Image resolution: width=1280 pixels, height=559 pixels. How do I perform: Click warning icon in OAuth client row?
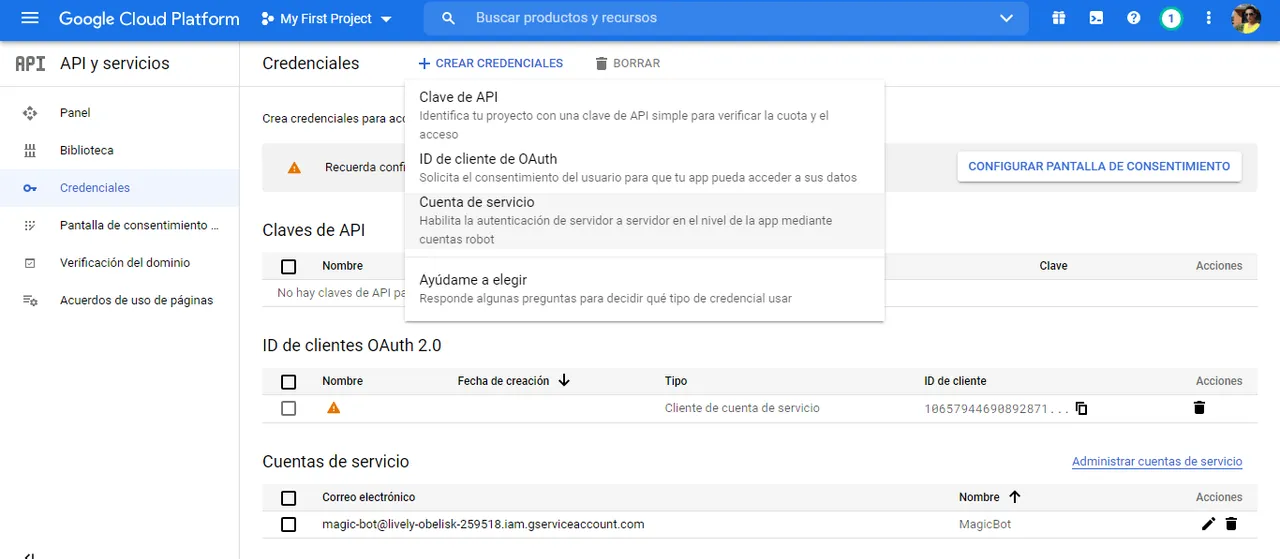(x=333, y=408)
